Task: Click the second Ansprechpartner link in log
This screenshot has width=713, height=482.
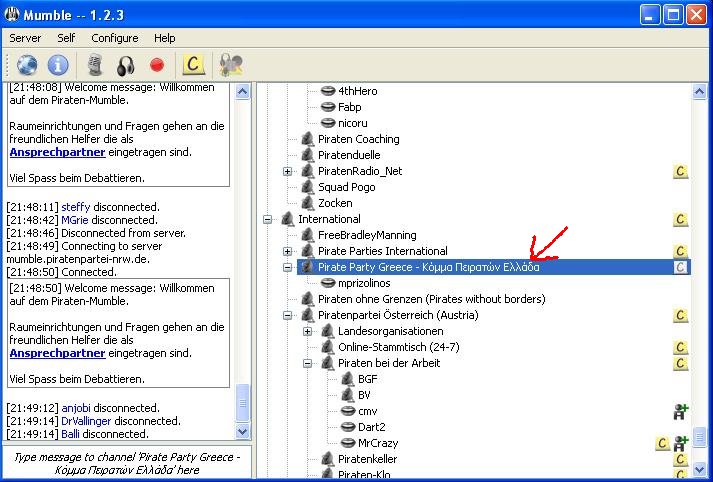Action: pyautogui.click(x=57, y=353)
